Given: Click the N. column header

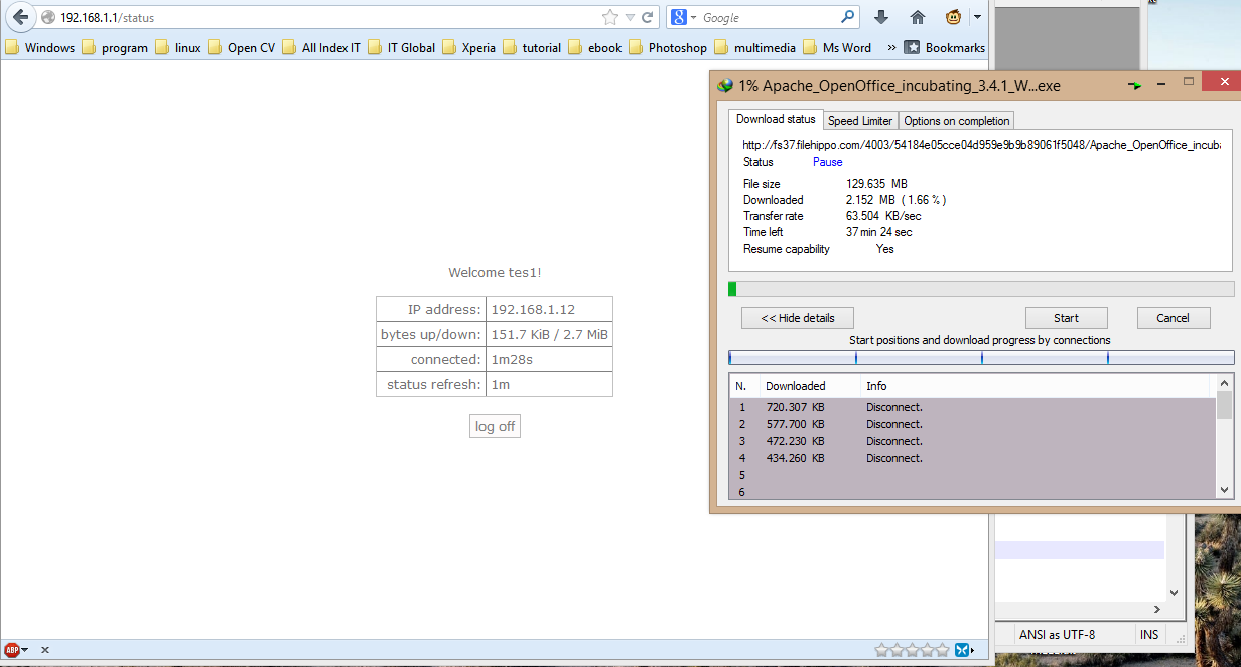Looking at the screenshot, I should pyautogui.click(x=745, y=386).
